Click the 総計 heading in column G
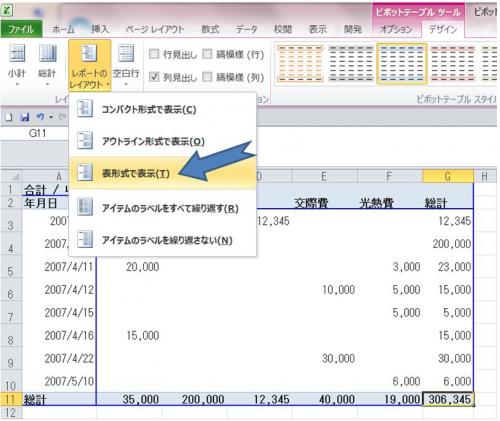The width and height of the screenshot is (500, 421). (x=448, y=203)
